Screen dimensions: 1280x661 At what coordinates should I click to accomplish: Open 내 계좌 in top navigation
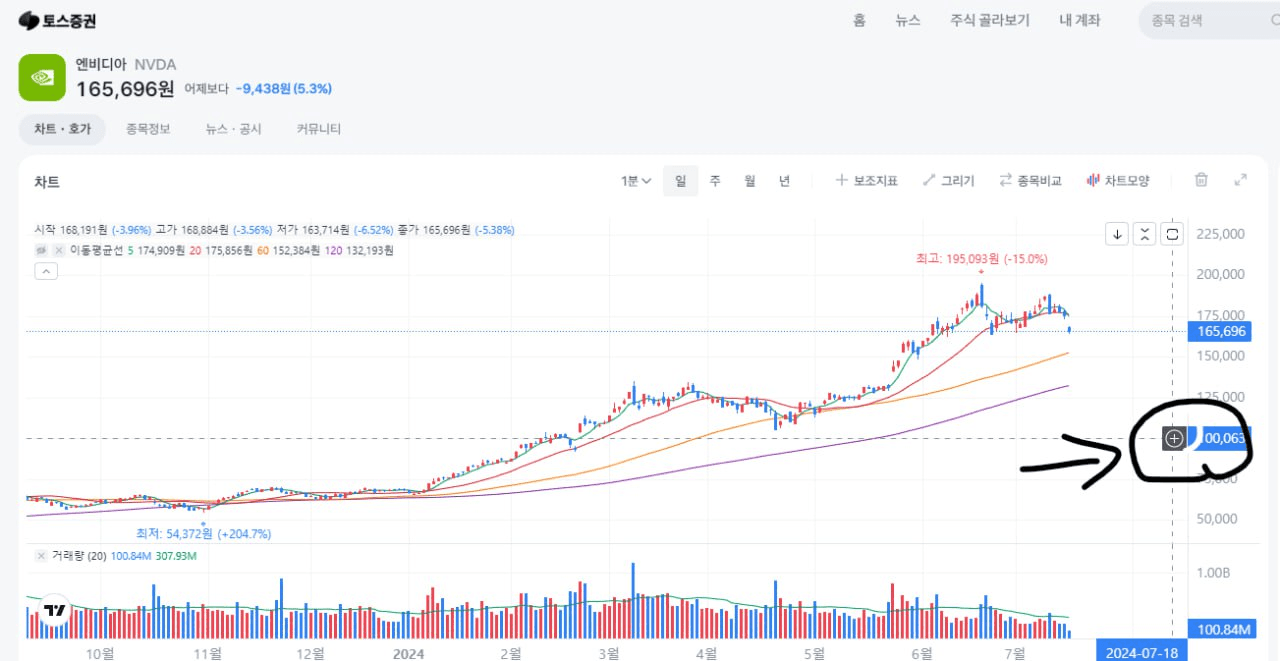1080,20
